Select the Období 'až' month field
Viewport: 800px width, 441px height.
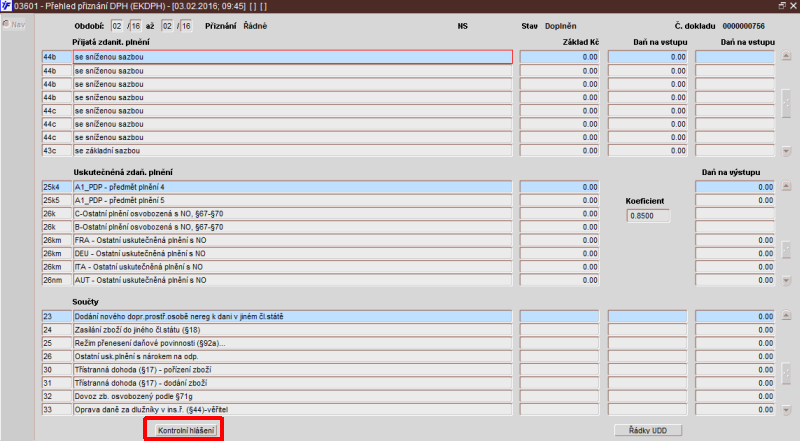pyautogui.click(x=167, y=26)
